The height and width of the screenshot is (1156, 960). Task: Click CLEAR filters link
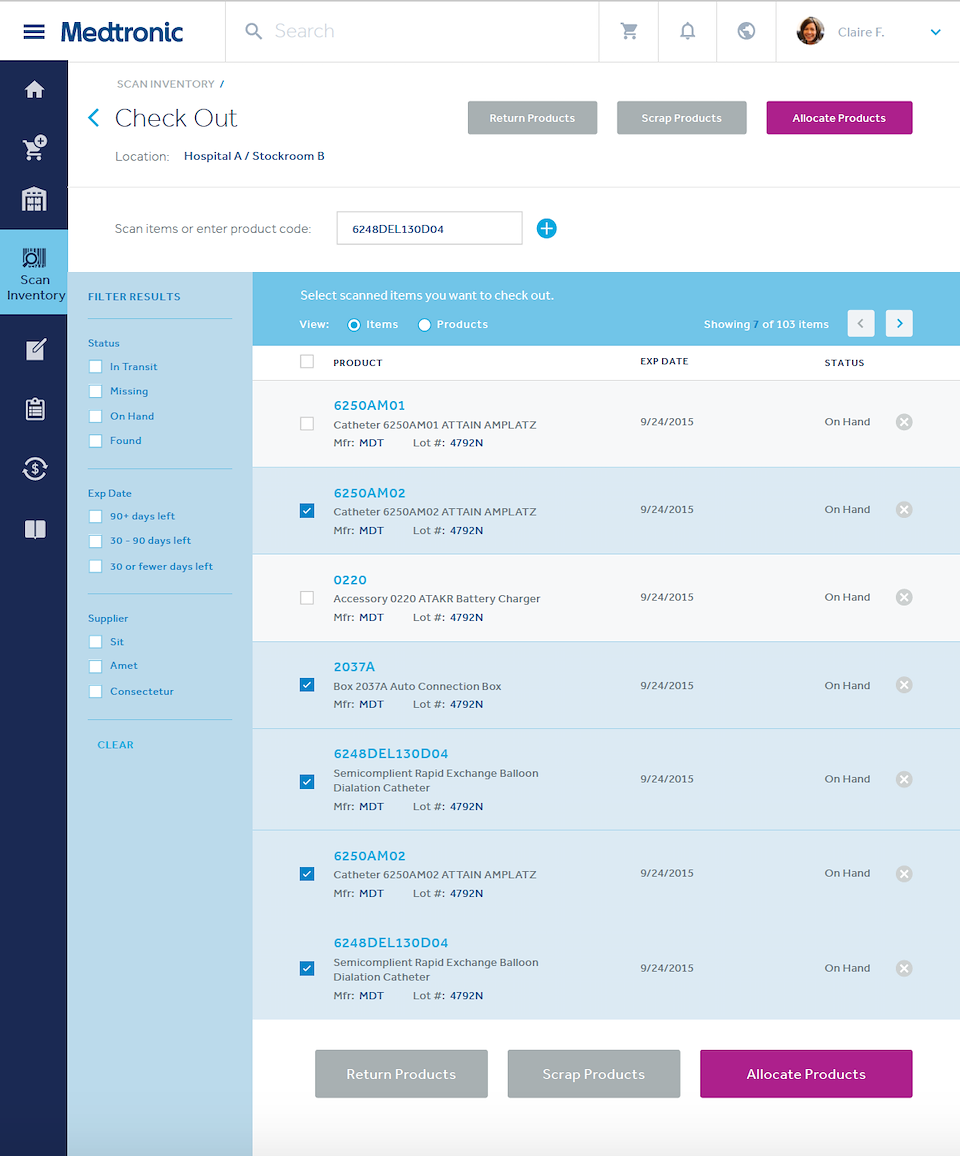pyautogui.click(x=116, y=745)
